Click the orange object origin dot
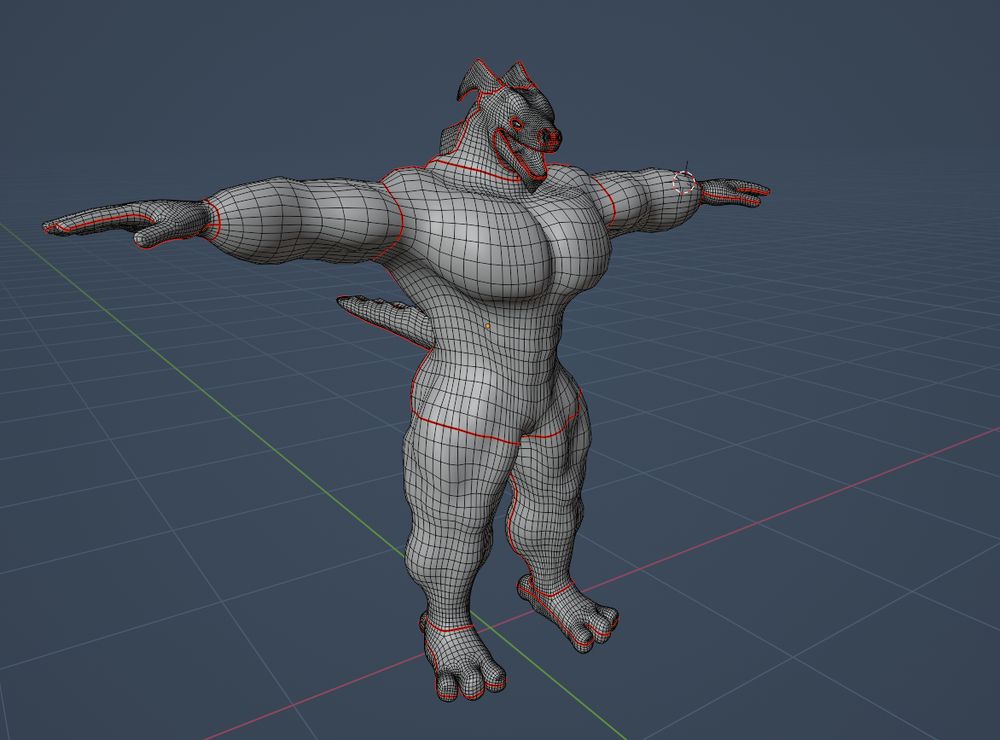1000x740 pixels. coord(488,326)
